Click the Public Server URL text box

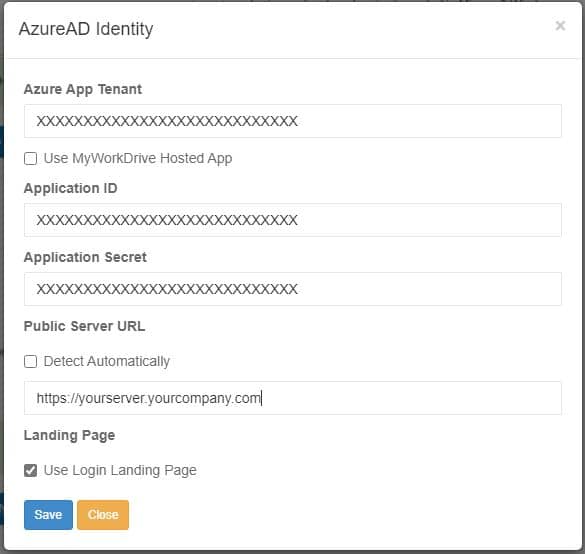click(x=292, y=398)
